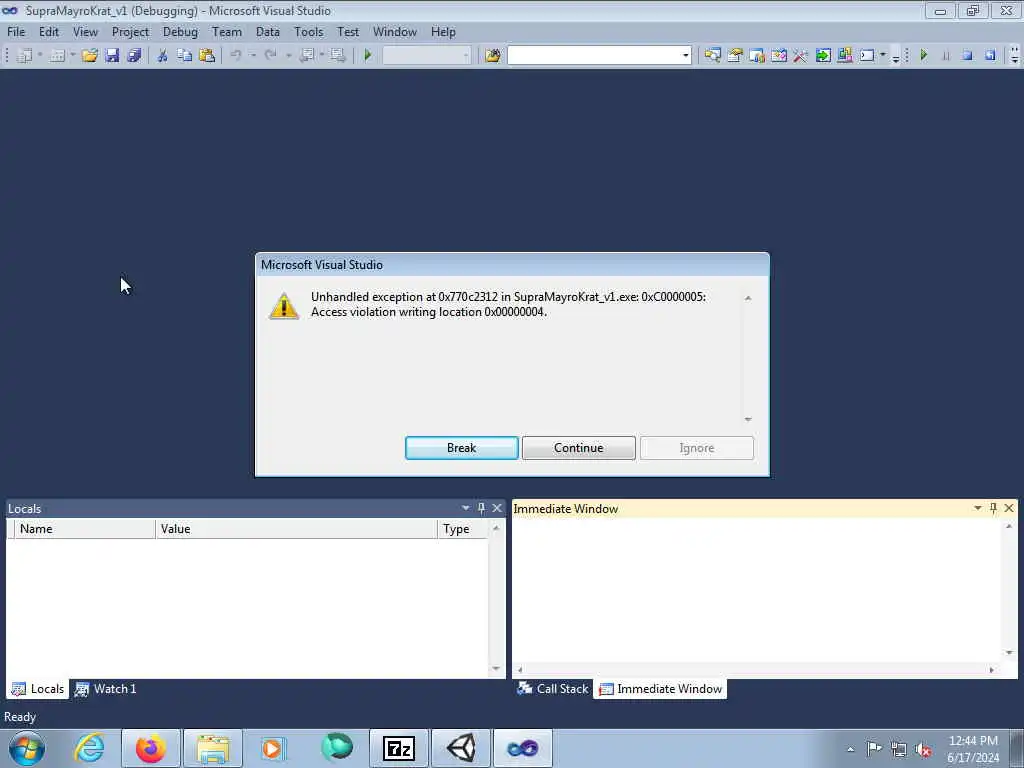Click the Open File folder icon
1024x768 pixels.
click(x=89, y=56)
